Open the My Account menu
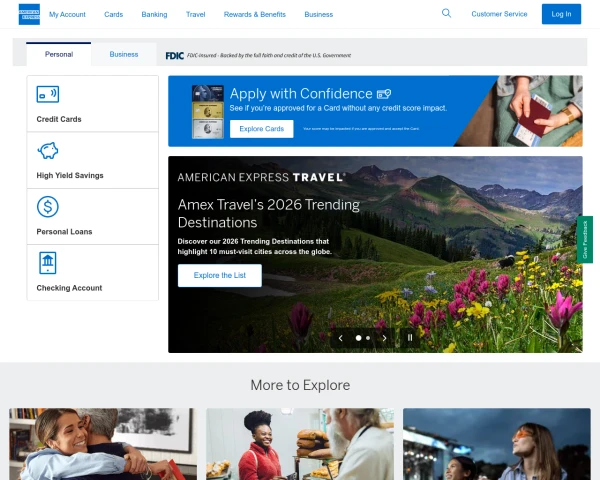600x480 pixels. (67, 15)
